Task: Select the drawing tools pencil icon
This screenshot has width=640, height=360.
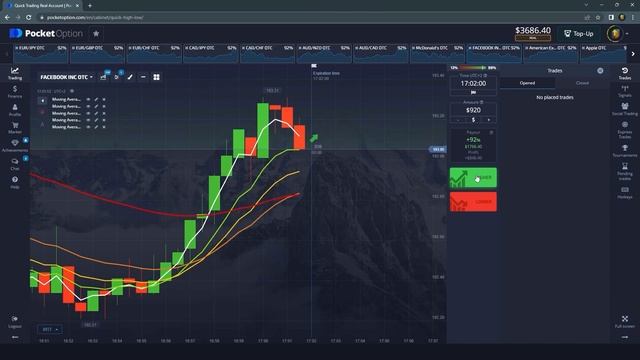Action: click(130, 77)
